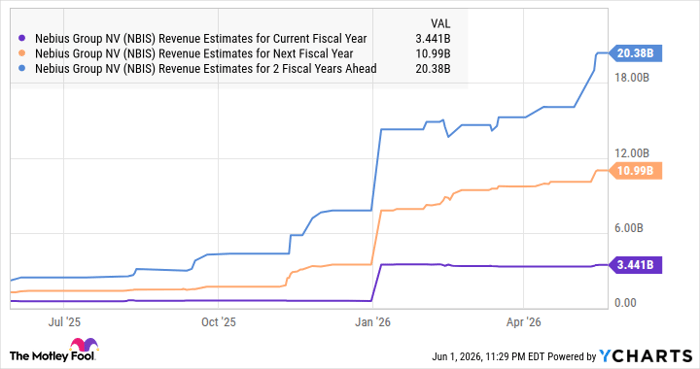Click the 6.00B y-axis label
The height and width of the screenshot is (369, 700).
pyautogui.click(x=629, y=228)
